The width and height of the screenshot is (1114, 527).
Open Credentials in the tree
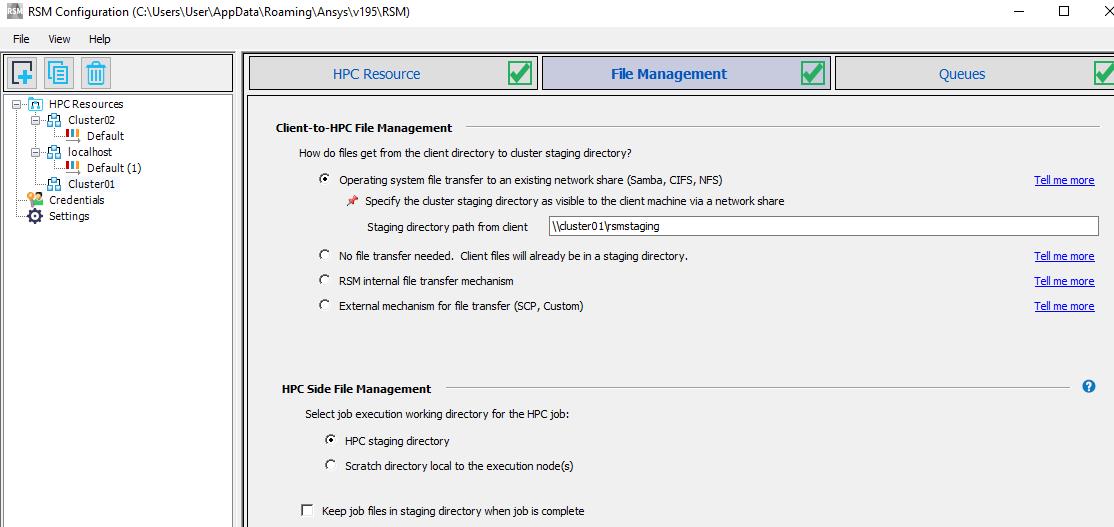pos(77,200)
